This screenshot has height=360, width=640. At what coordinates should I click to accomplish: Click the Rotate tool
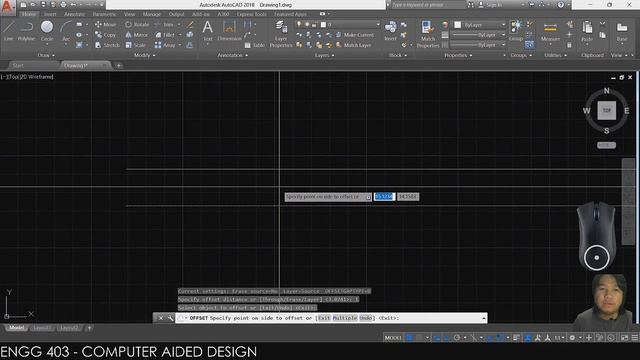[137, 24]
